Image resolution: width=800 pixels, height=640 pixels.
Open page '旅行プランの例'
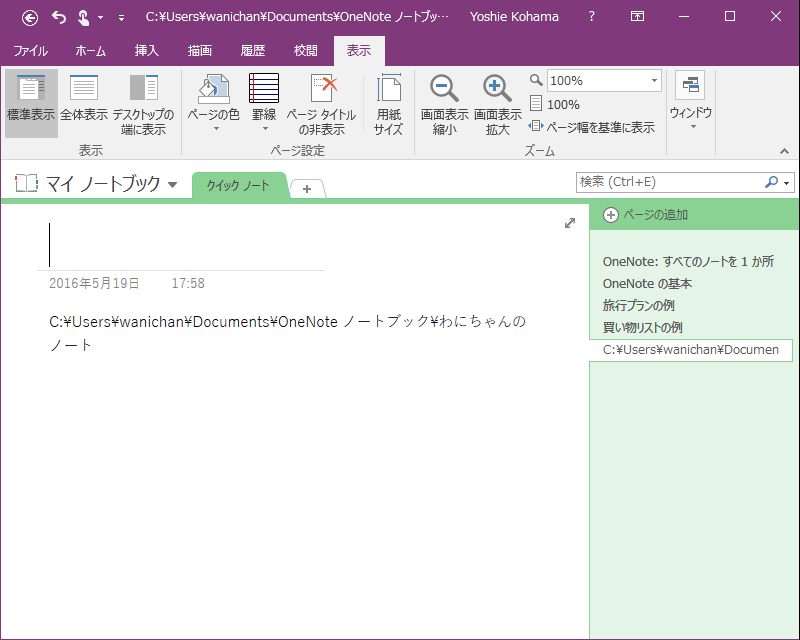tap(638, 306)
